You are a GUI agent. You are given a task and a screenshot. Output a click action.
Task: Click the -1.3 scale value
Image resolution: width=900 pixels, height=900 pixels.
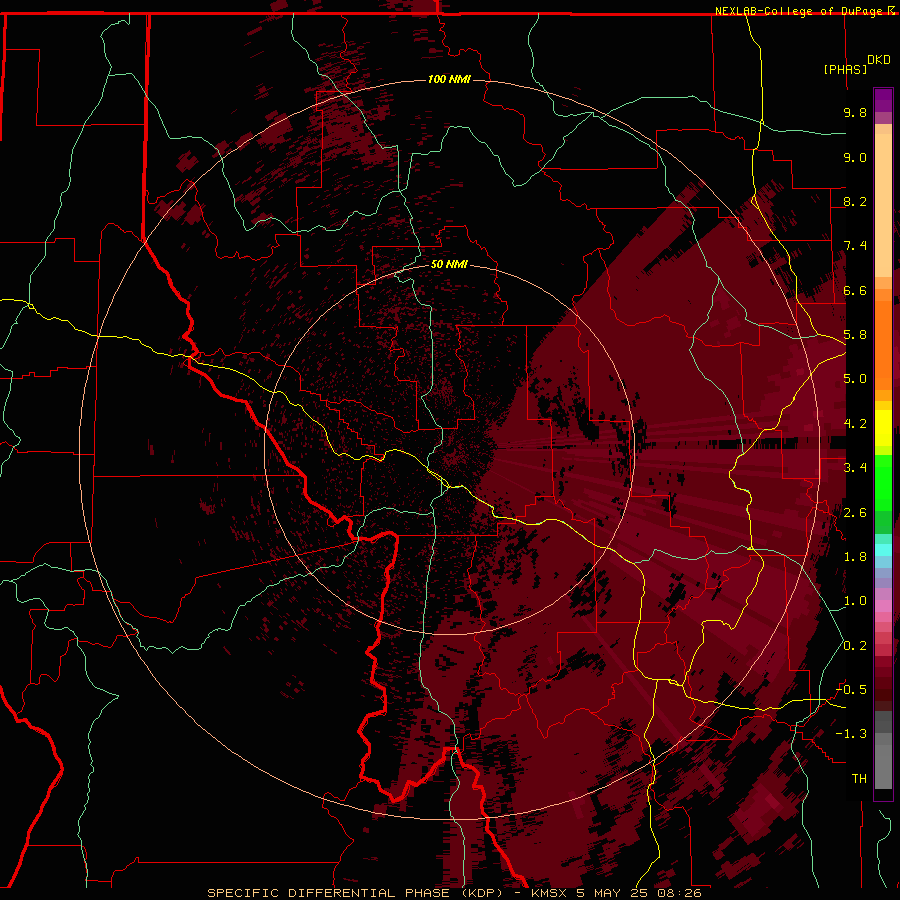[851, 734]
